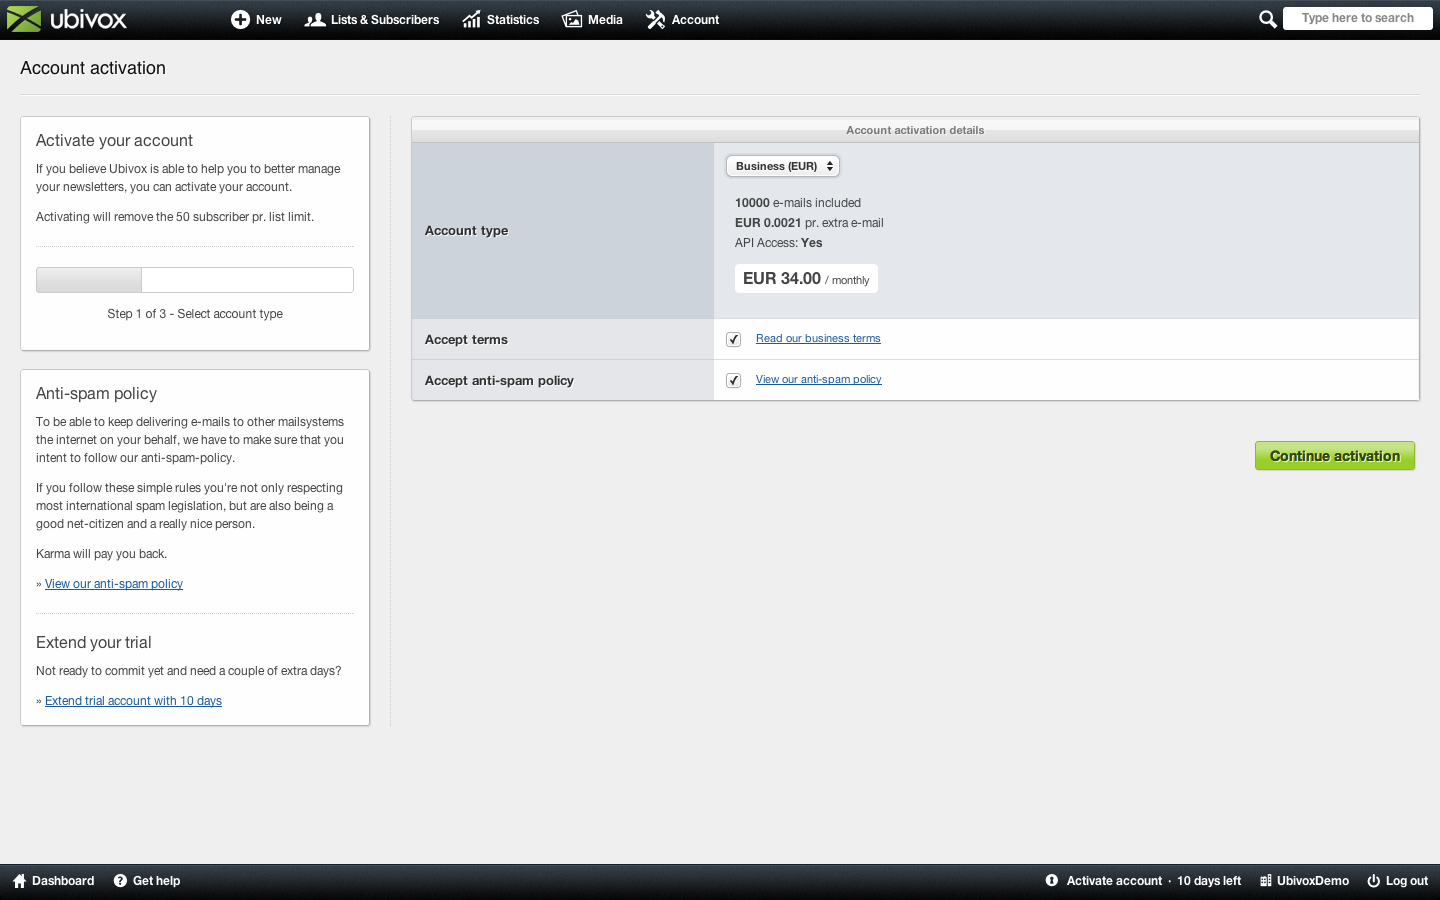The image size is (1440, 900).
Task: Open 'View our anti-spam policy' link in details table
Action: click(818, 380)
